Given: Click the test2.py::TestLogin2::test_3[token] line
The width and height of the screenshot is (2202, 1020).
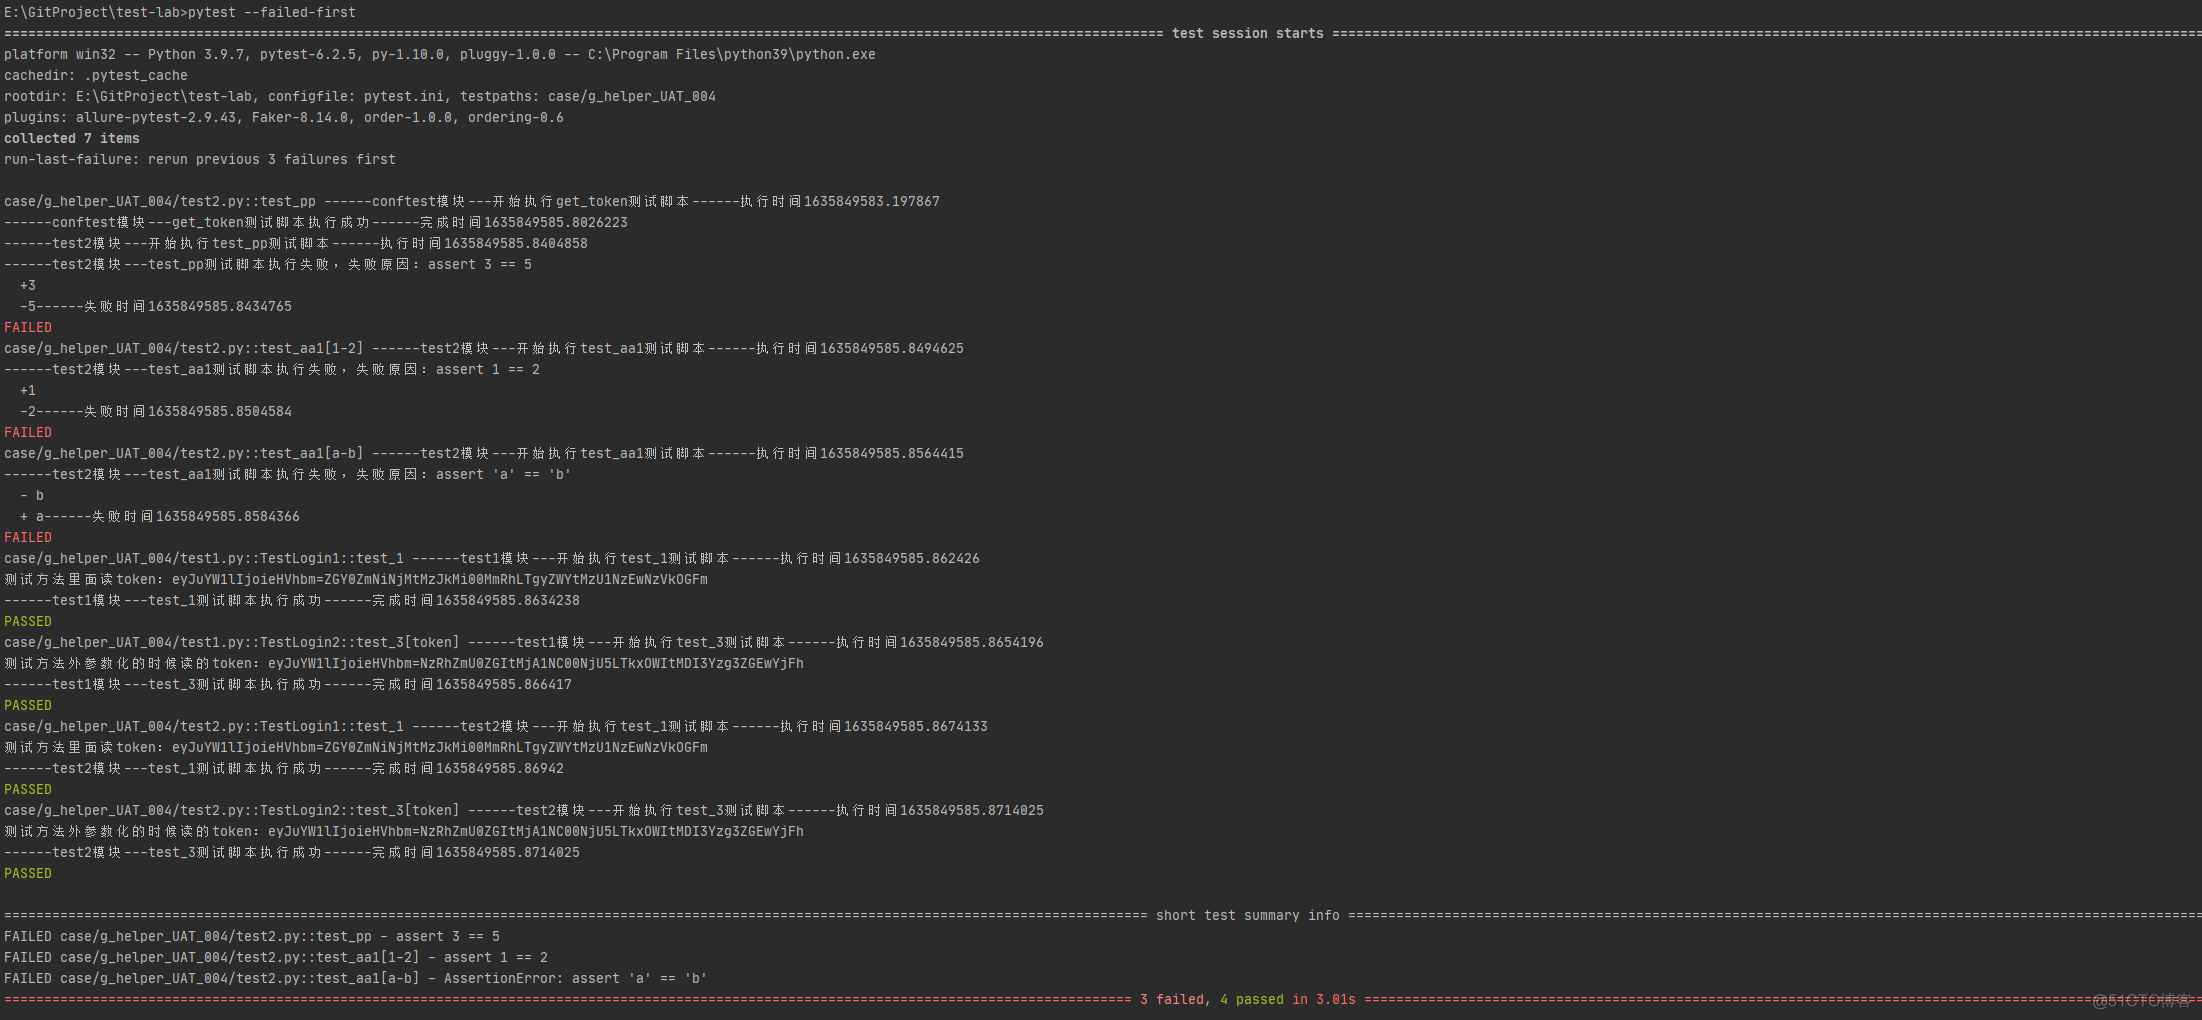Looking at the screenshot, I should (x=524, y=810).
